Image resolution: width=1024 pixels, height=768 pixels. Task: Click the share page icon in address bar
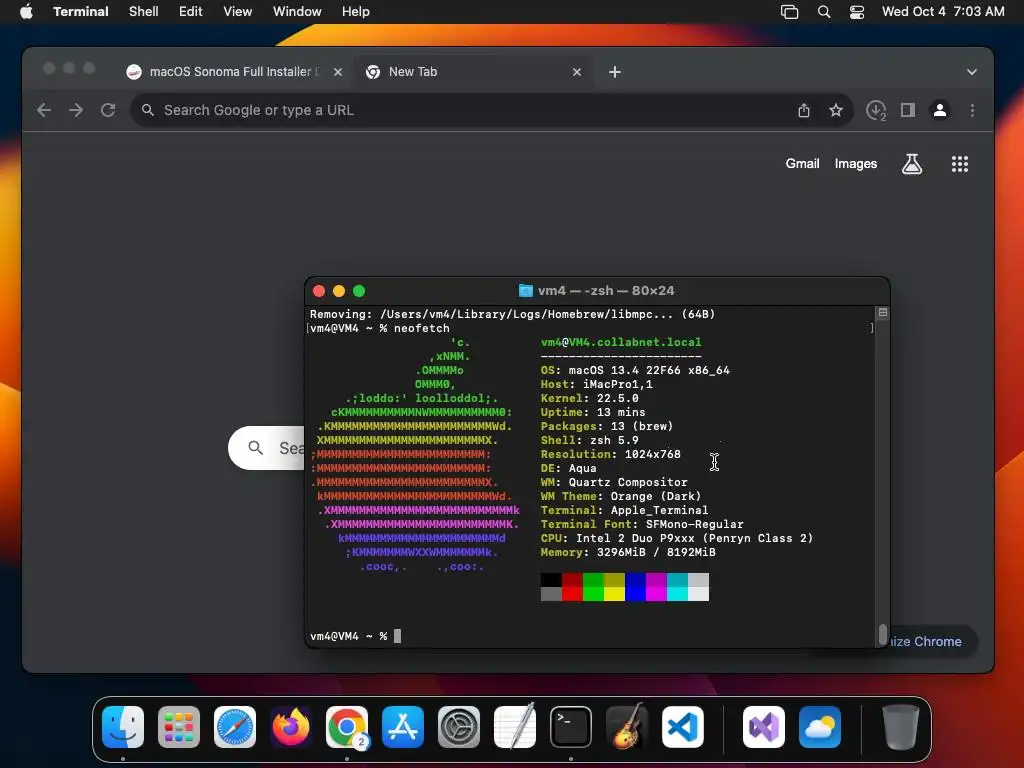804,110
